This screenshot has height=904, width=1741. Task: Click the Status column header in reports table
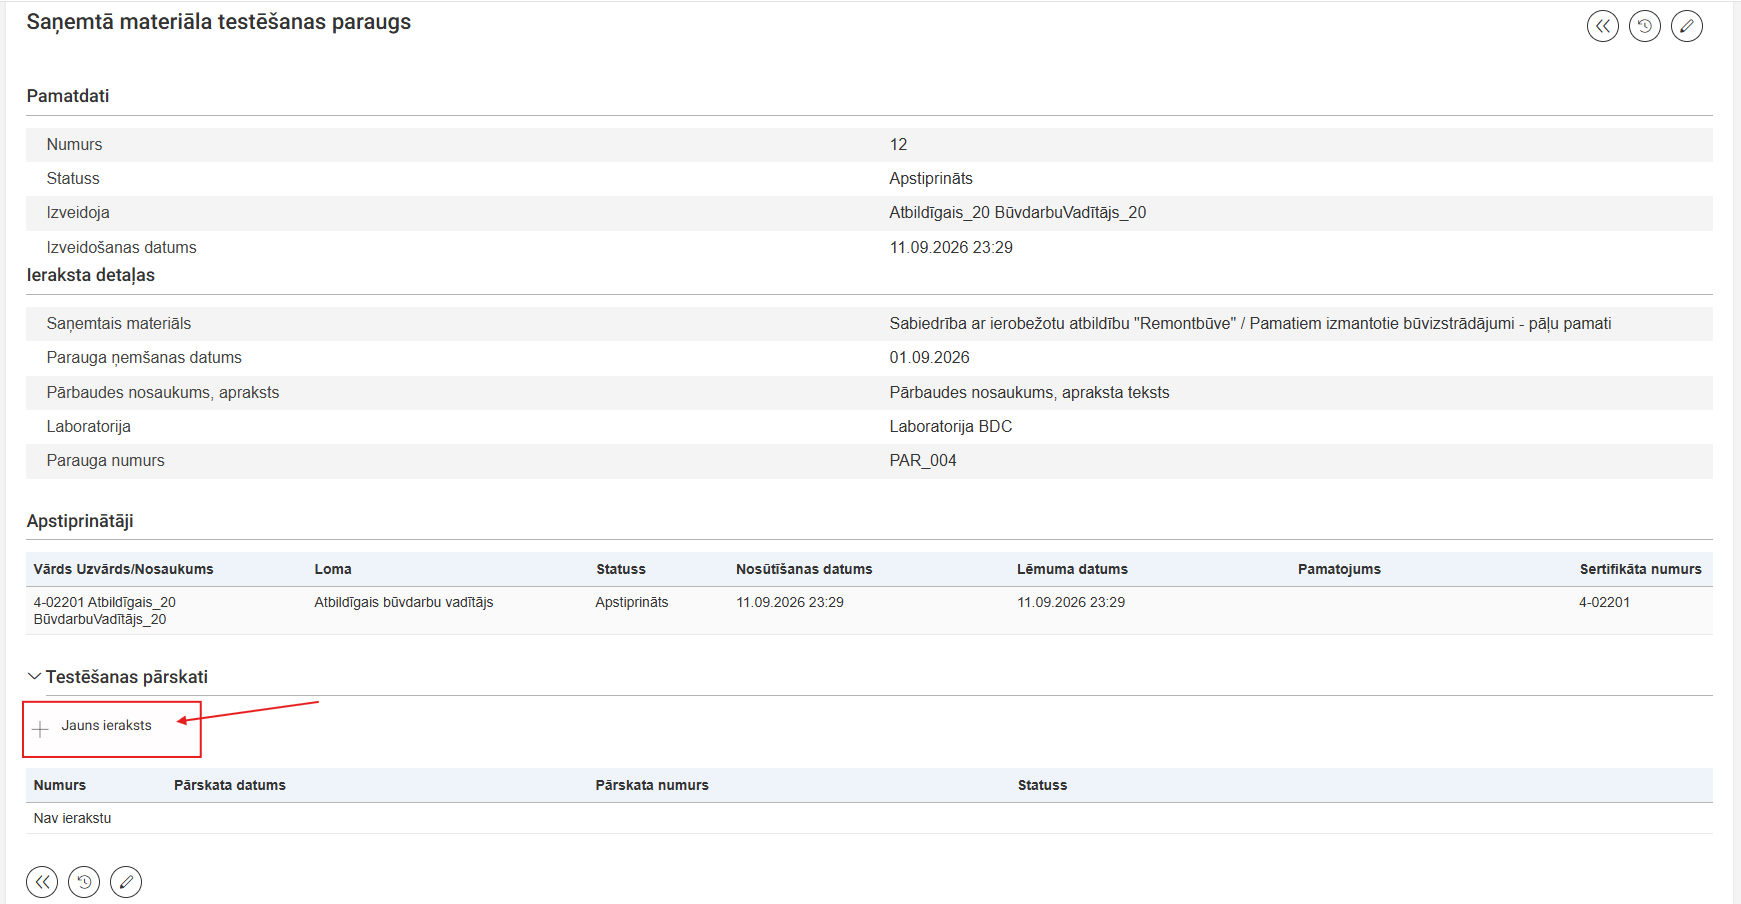click(1042, 785)
